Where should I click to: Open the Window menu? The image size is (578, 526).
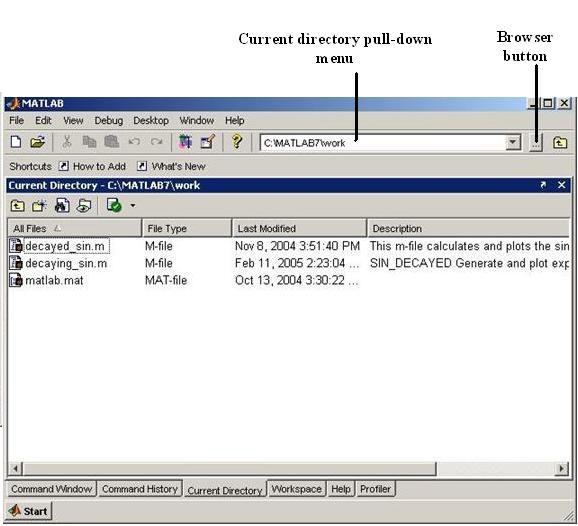196,121
